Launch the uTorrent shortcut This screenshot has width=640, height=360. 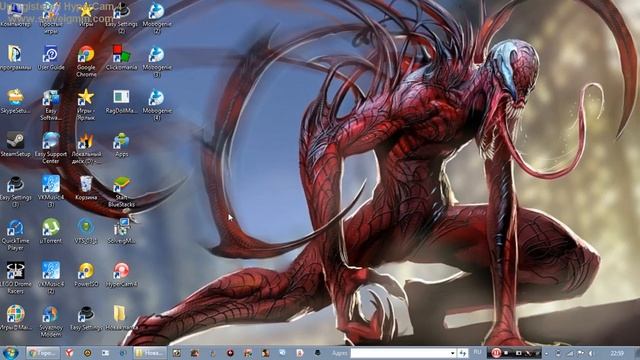(51, 231)
